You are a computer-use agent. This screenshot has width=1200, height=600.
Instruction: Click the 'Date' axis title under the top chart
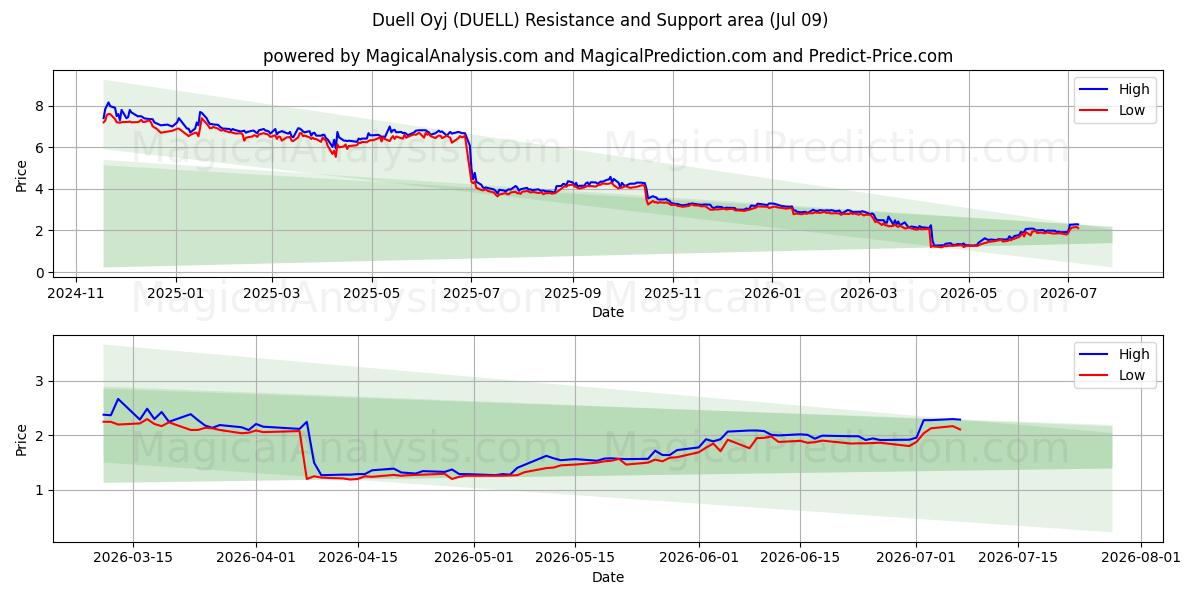607,312
